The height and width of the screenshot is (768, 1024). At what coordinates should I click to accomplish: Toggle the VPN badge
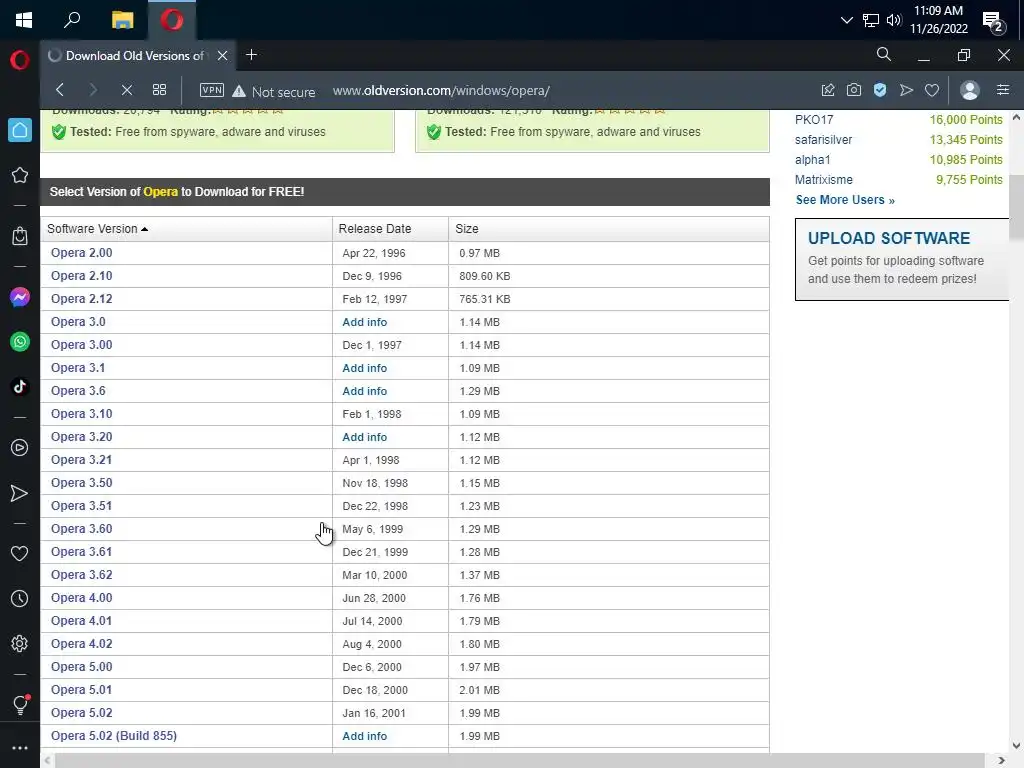point(212,90)
